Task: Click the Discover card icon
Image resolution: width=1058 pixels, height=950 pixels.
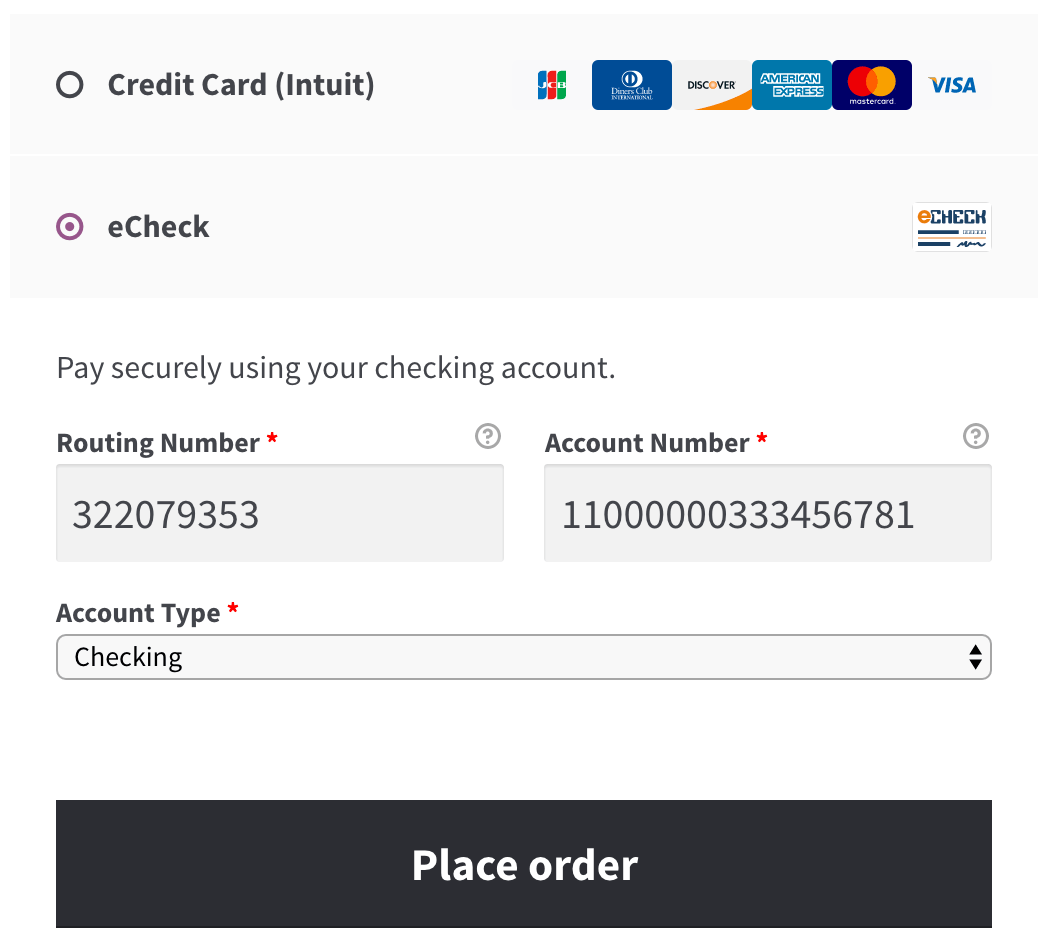Action: click(x=711, y=85)
